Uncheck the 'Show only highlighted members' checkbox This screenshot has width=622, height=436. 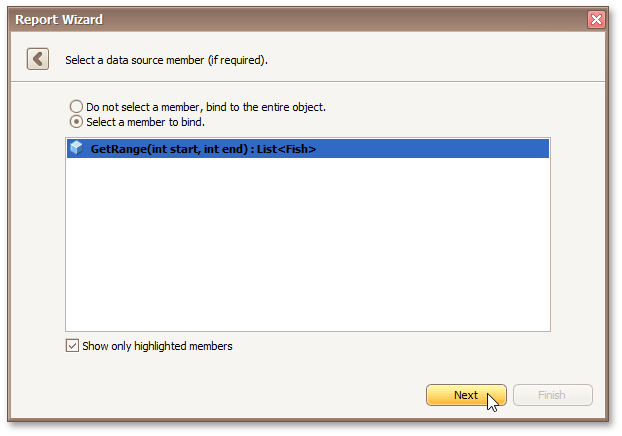point(72,346)
